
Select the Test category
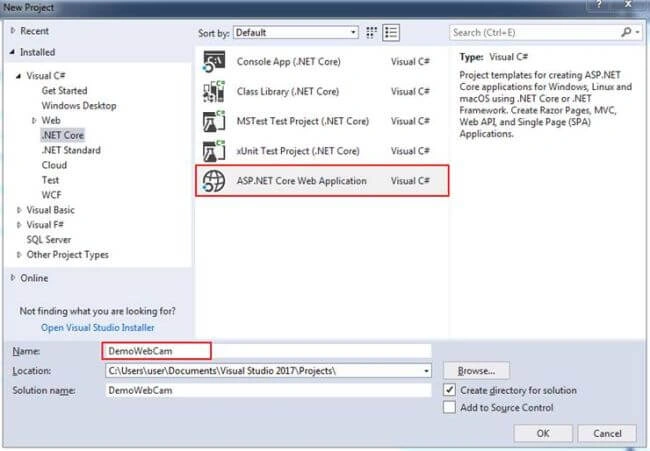tap(50, 180)
